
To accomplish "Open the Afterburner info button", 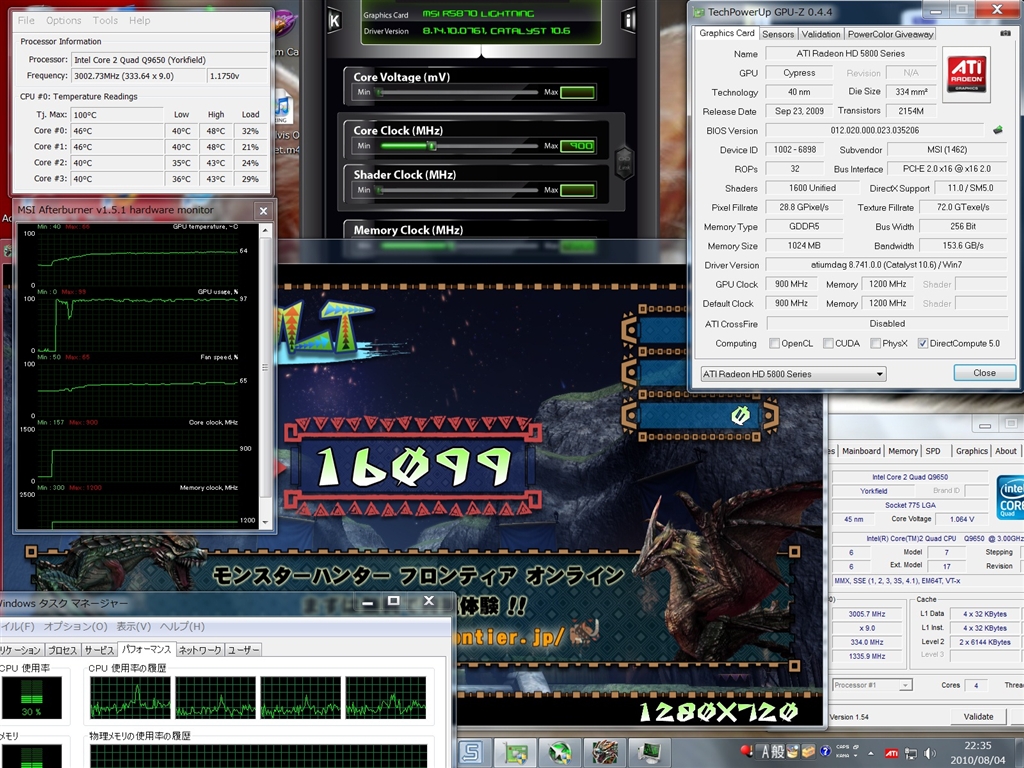I will pos(628,20).
